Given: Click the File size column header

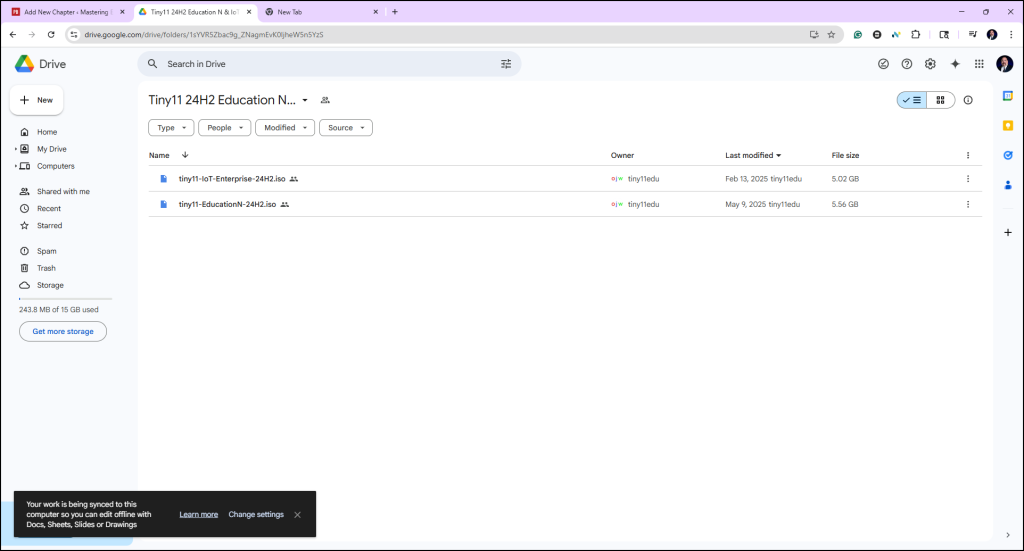Looking at the screenshot, I should tap(845, 155).
